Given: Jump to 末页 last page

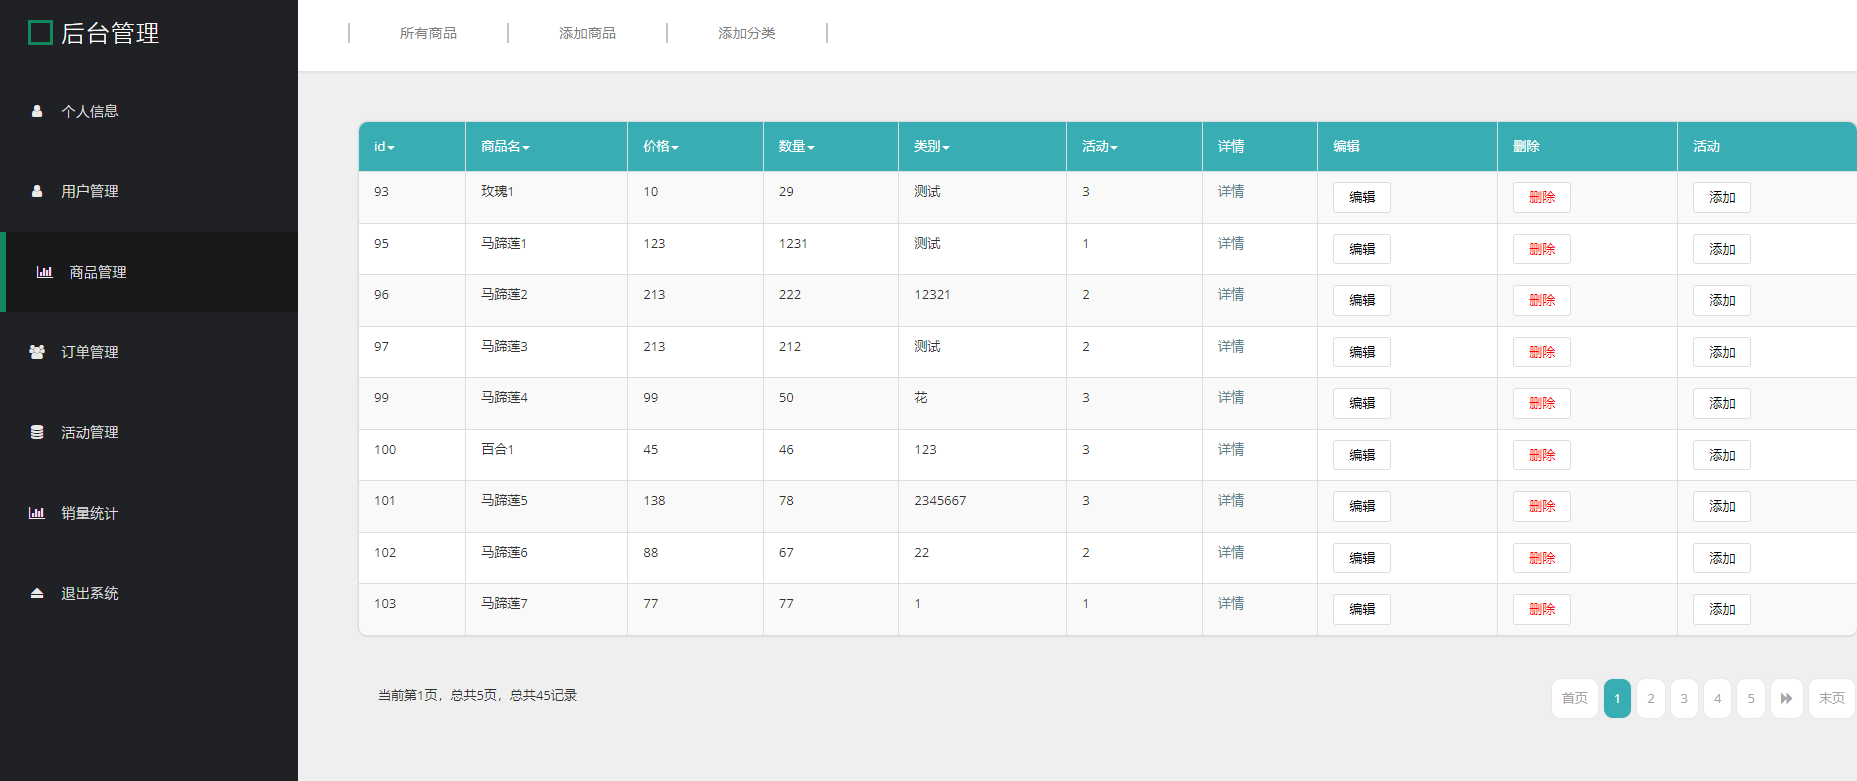Looking at the screenshot, I should point(1832,698).
